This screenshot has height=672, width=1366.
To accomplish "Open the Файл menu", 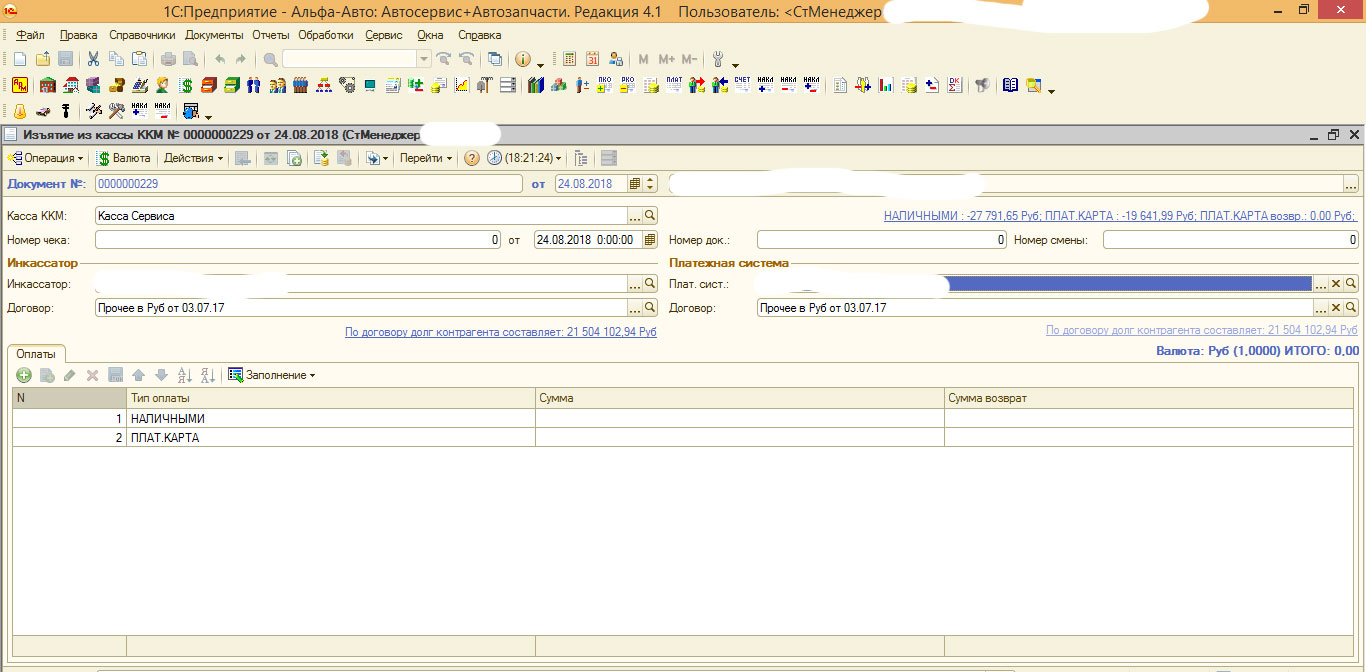I will click(31, 35).
